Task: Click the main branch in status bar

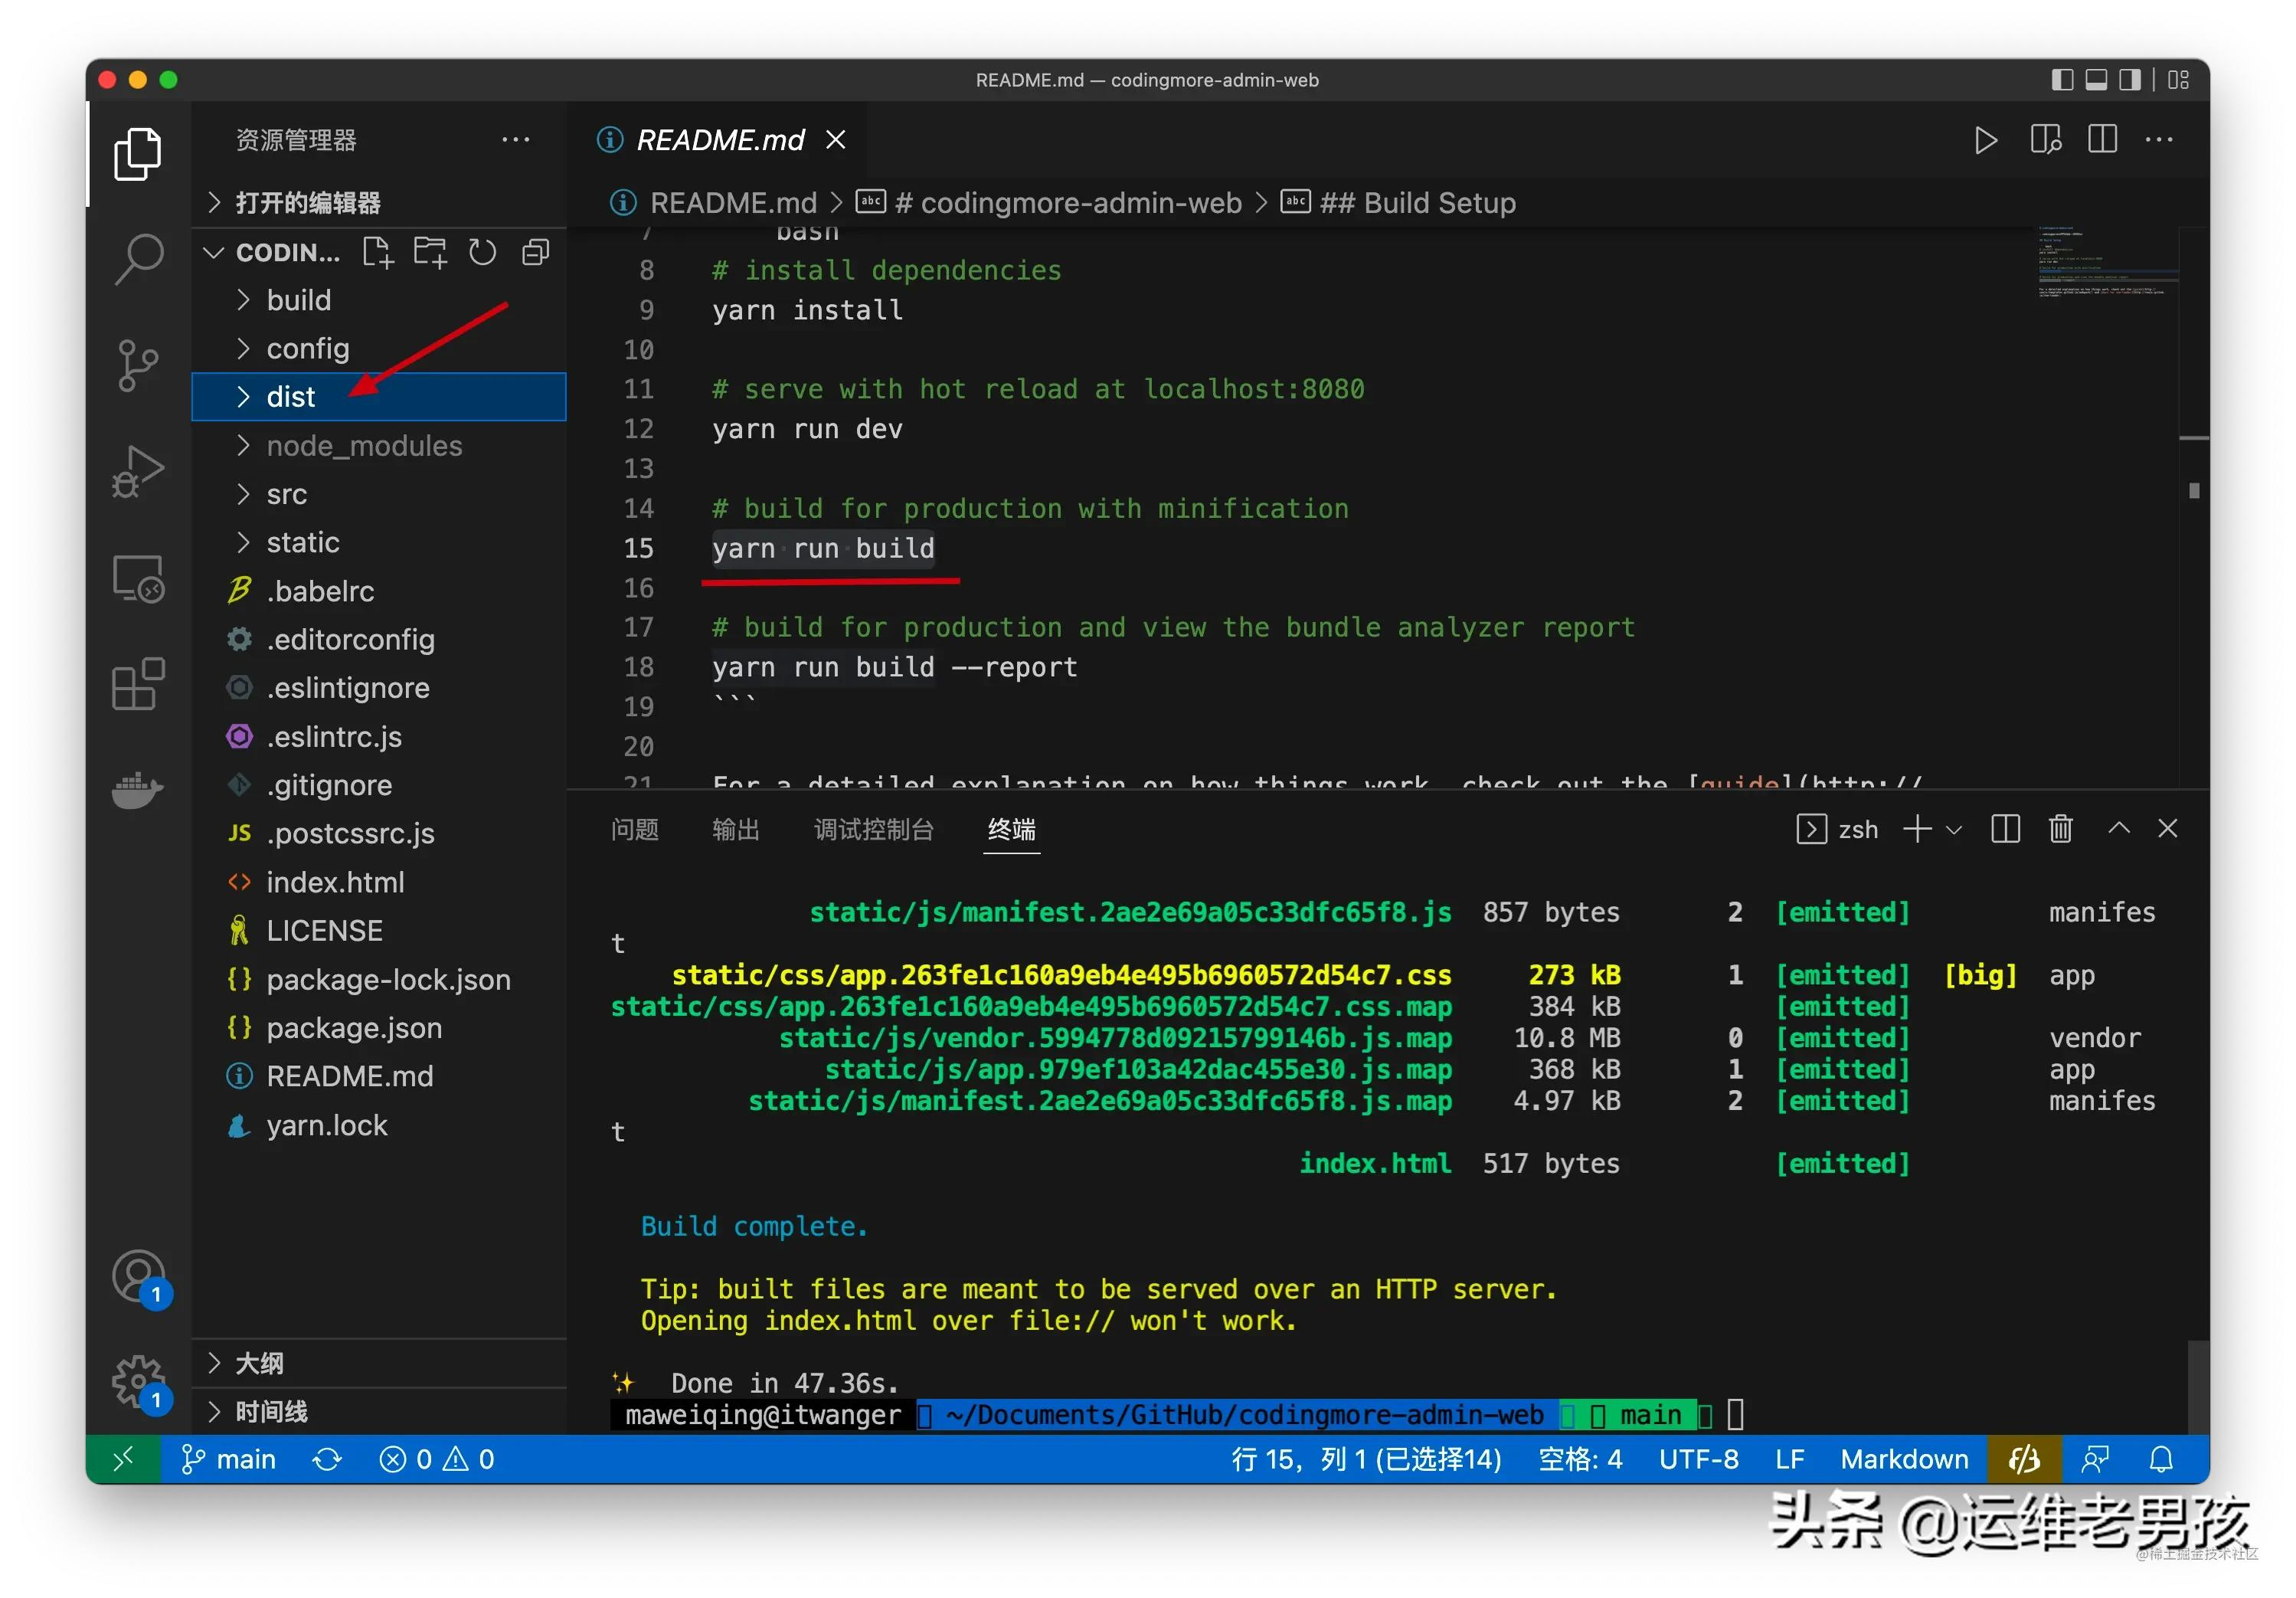Action: point(230,1459)
